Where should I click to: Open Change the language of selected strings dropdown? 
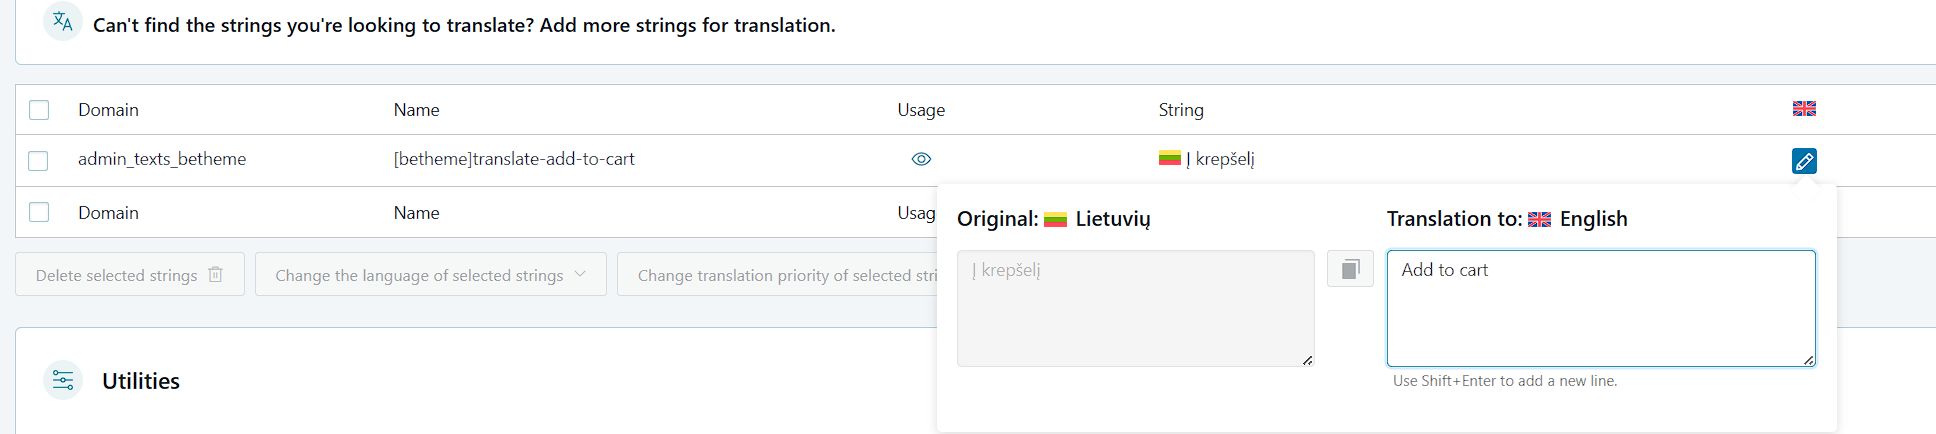430,275
